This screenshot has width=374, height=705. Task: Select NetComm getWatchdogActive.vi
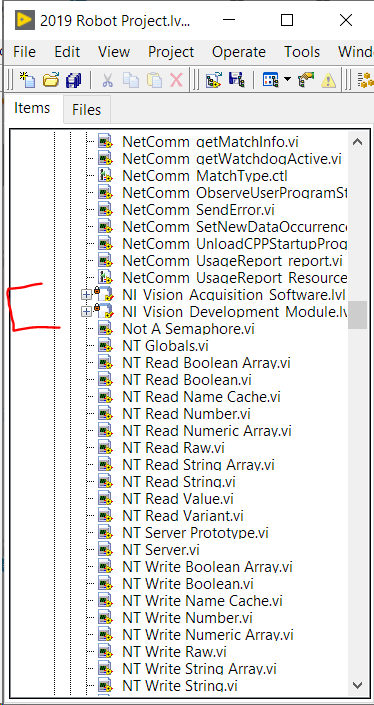[232, 159]
